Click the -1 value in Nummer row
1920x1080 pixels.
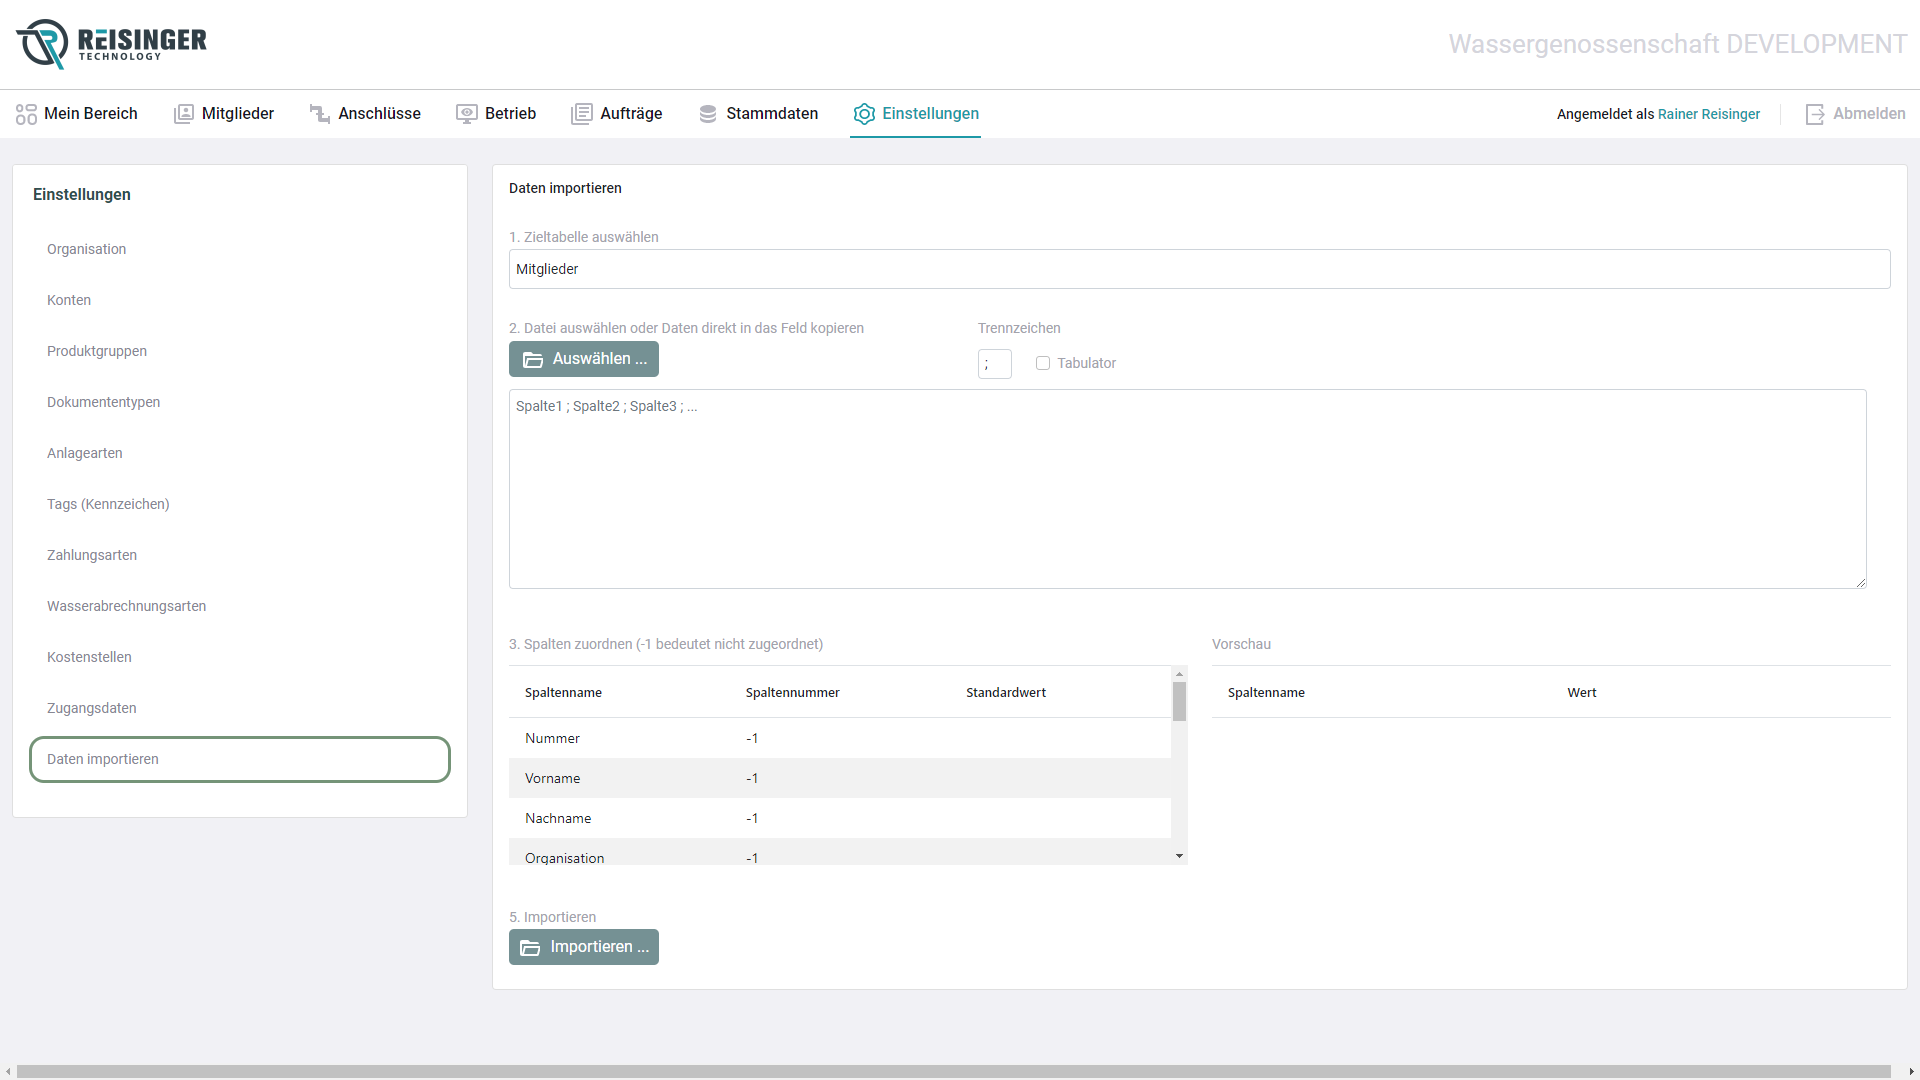752,738
